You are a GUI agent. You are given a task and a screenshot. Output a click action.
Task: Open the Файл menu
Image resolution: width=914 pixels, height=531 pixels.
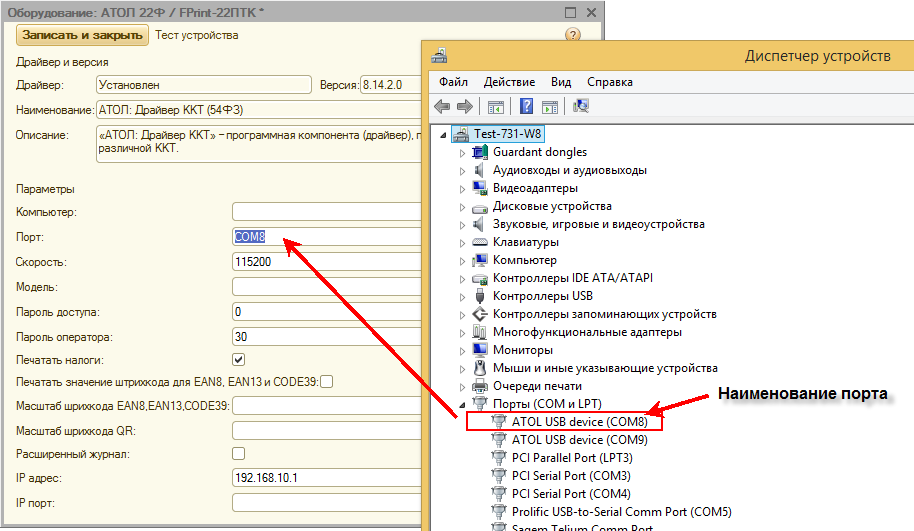(x=453, y=81)
